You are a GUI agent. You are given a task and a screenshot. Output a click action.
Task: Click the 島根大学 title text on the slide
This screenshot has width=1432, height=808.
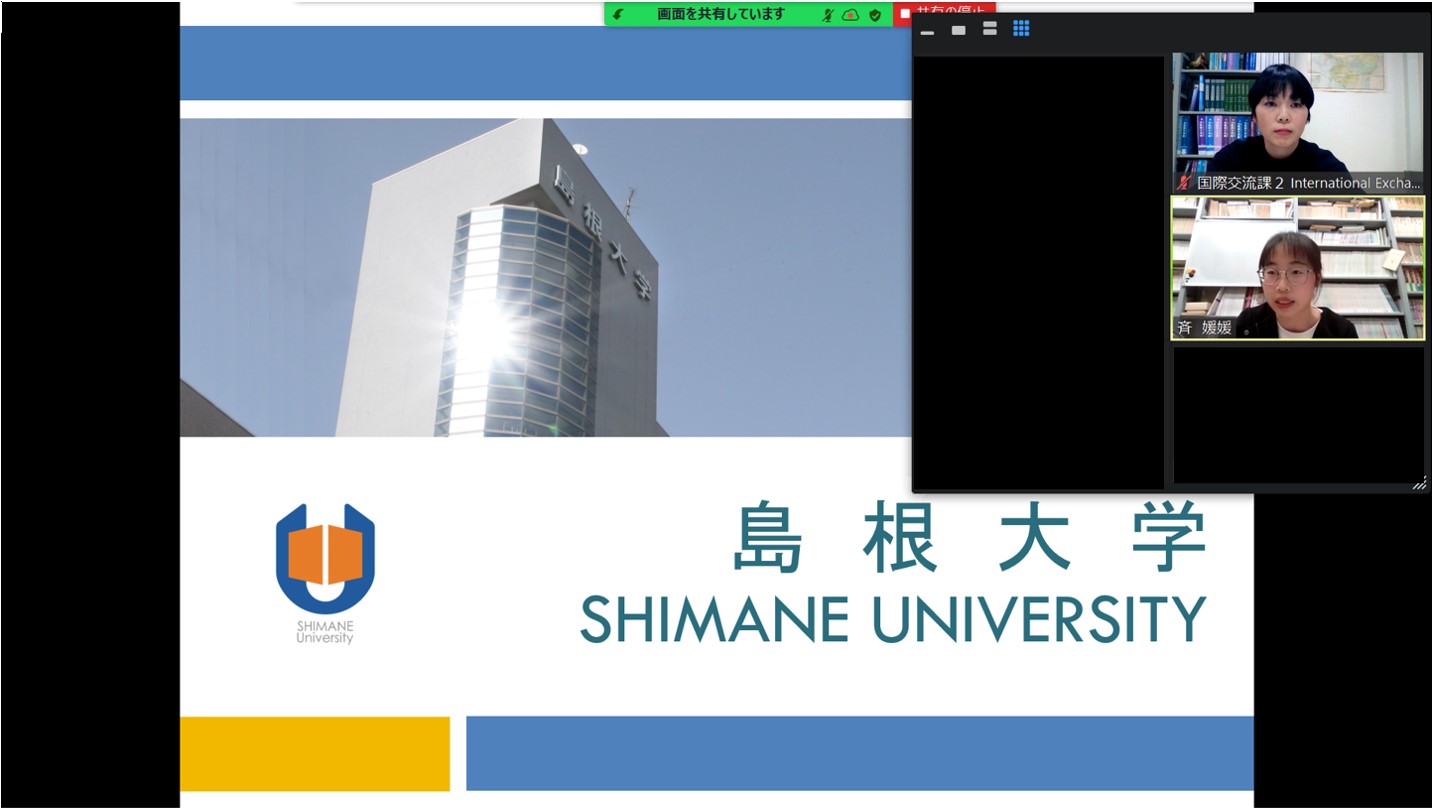(969, 537)
